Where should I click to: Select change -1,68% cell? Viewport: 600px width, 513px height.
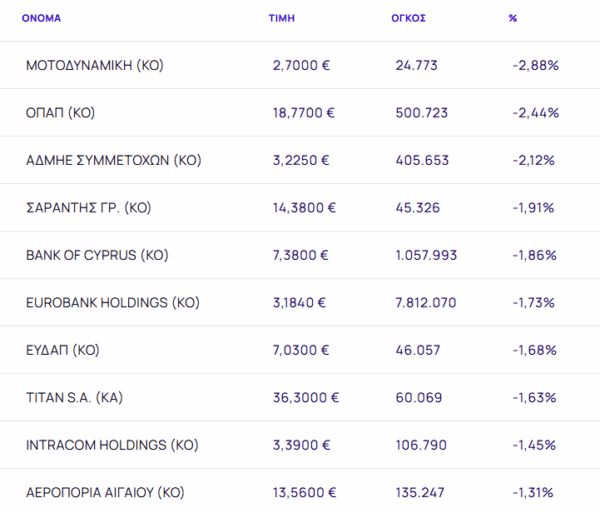coord(535,350)
